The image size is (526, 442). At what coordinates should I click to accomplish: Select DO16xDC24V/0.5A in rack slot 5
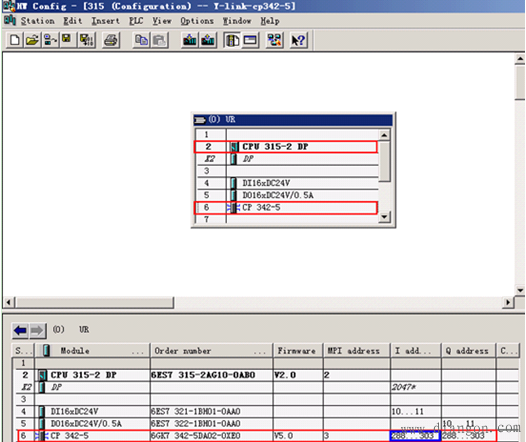click(287, 195)
